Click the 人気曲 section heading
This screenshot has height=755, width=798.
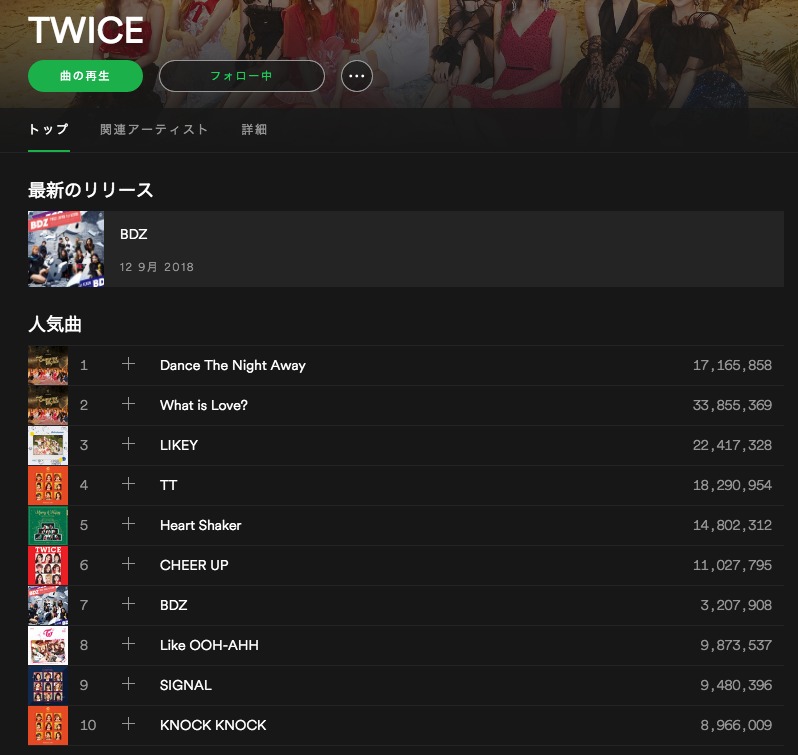[55, 324]
